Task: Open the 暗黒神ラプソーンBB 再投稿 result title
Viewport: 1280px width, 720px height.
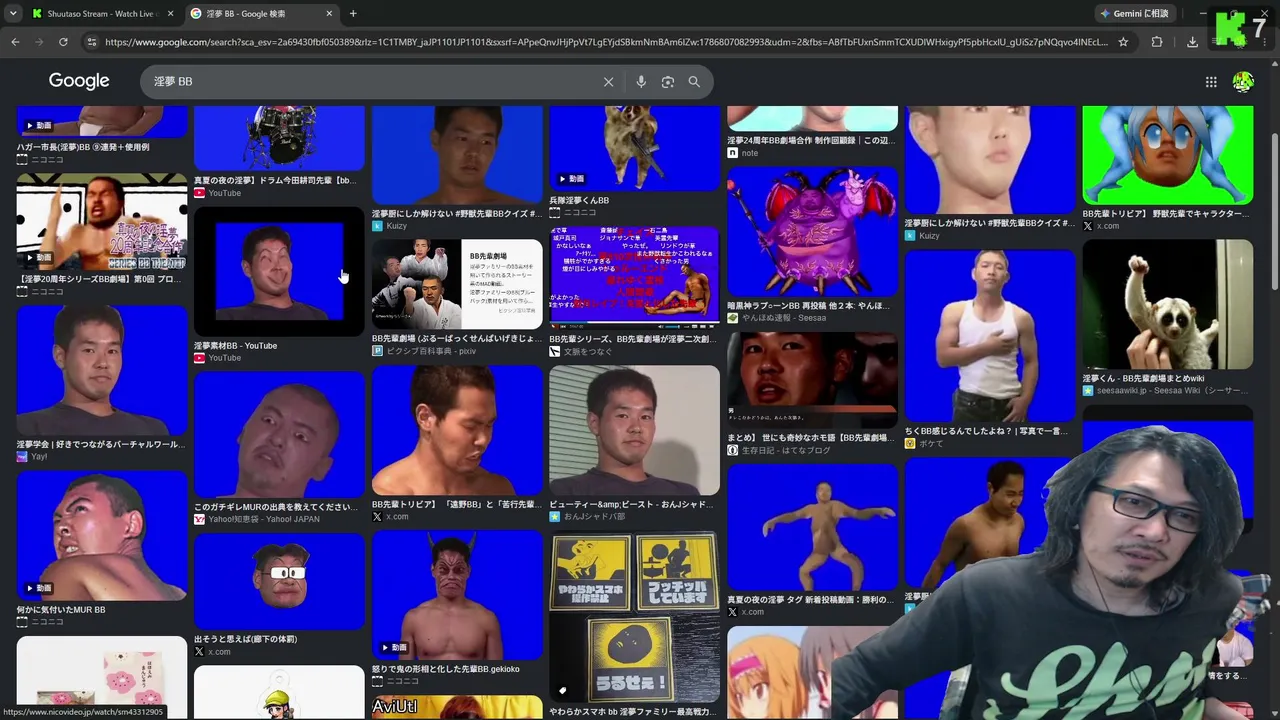Action: pyautogui.click(x=808, y=306)
